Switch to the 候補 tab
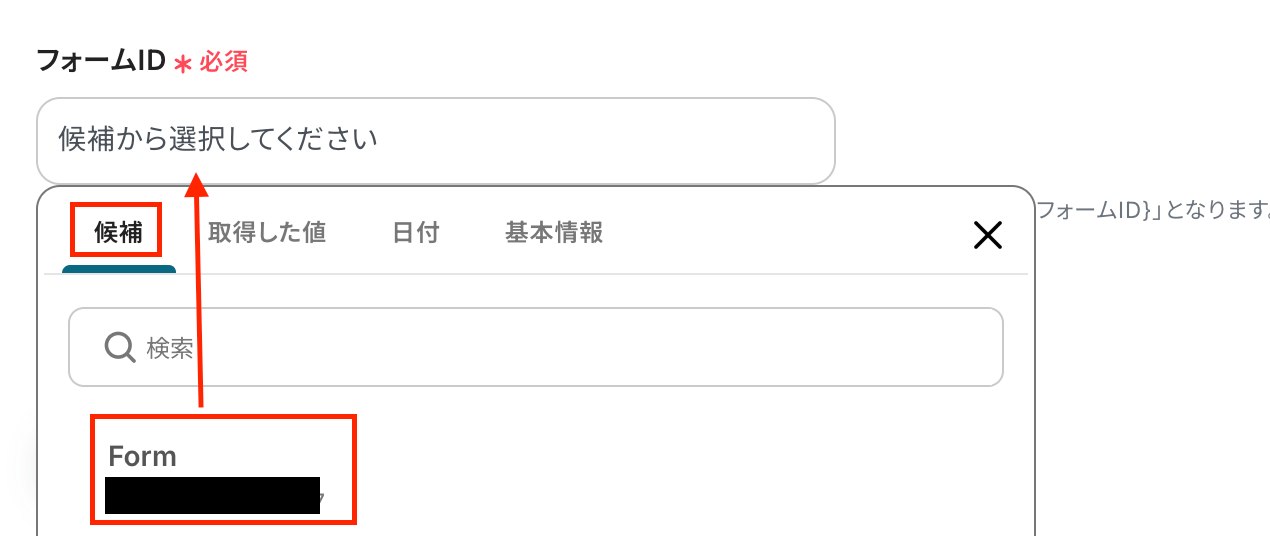The height and width of the screenshot is (536, 1270). point(118,234)
